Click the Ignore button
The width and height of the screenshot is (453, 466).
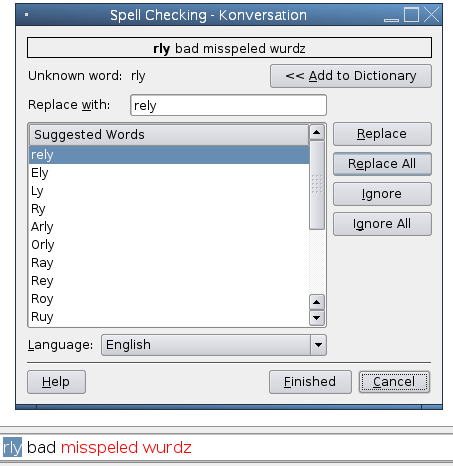(x=382, y=194)
